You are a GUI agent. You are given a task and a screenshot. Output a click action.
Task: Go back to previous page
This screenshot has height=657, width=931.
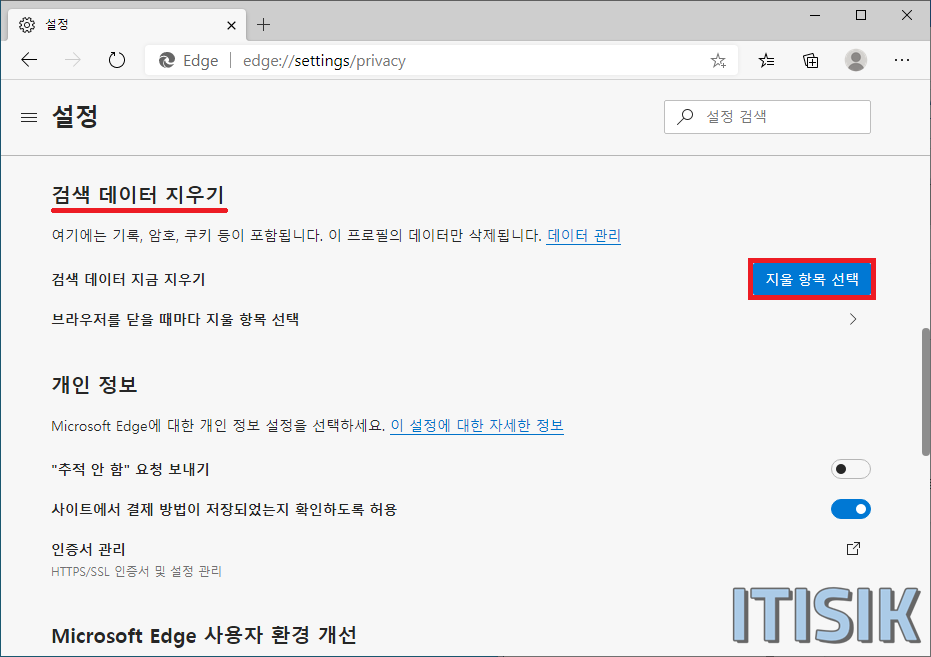click(29, 60)
